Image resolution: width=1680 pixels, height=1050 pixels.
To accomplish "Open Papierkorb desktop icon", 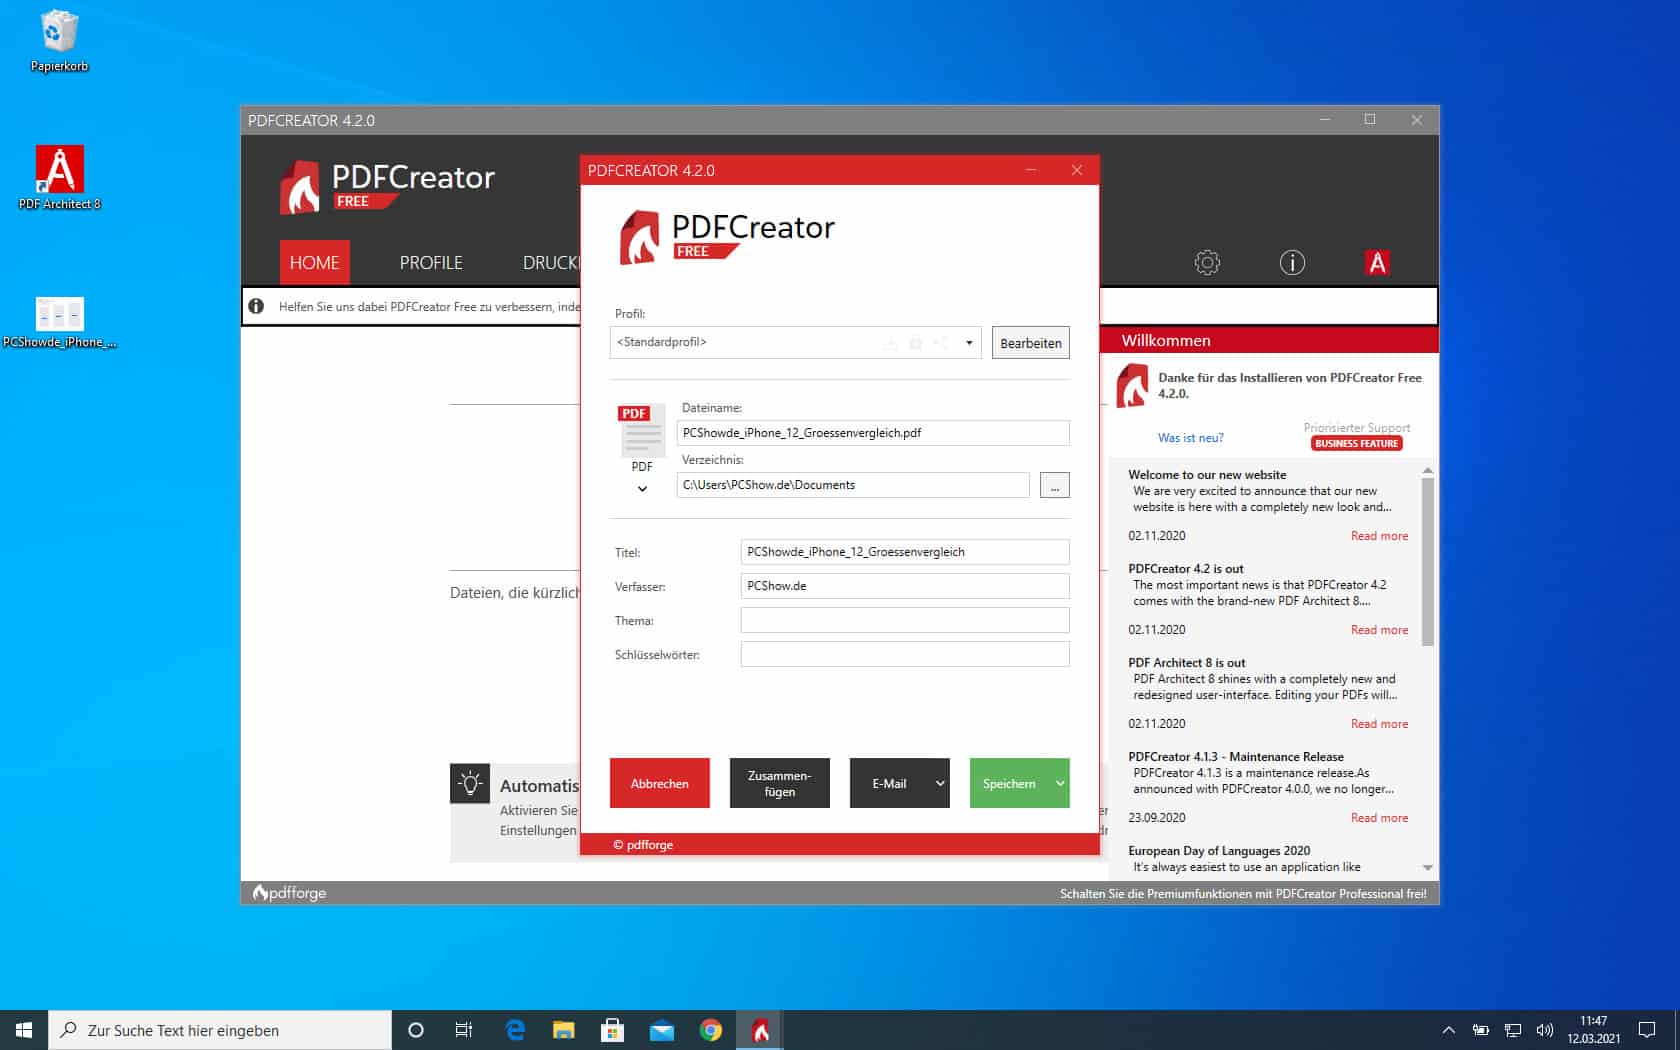I will (x=59, y=42).
